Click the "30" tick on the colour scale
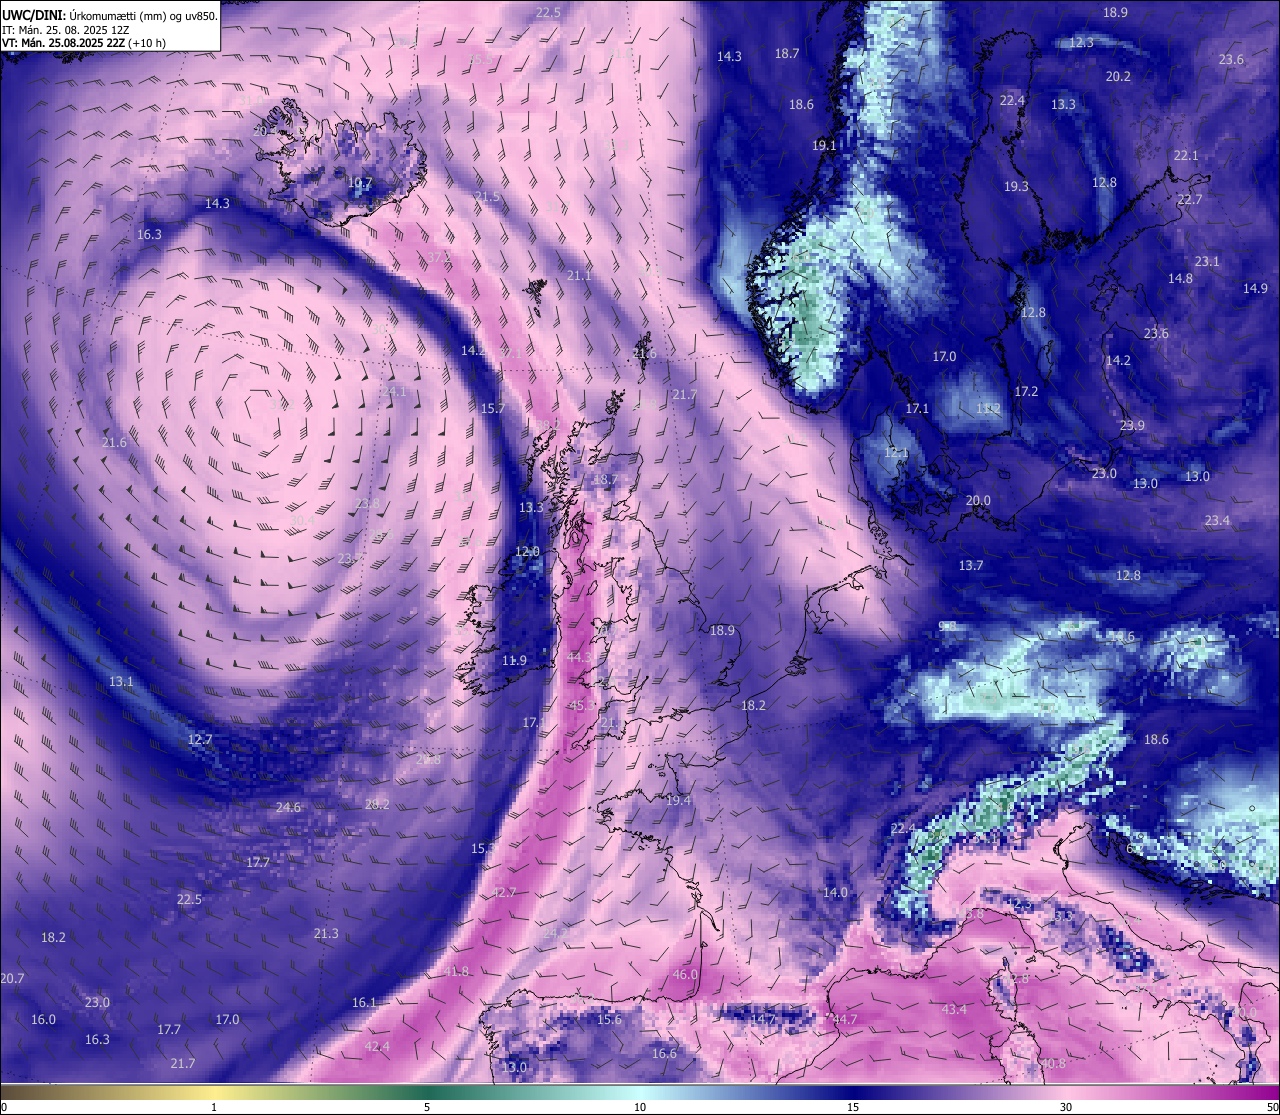1280x1115 pixels. [x=1066, y=1107]
